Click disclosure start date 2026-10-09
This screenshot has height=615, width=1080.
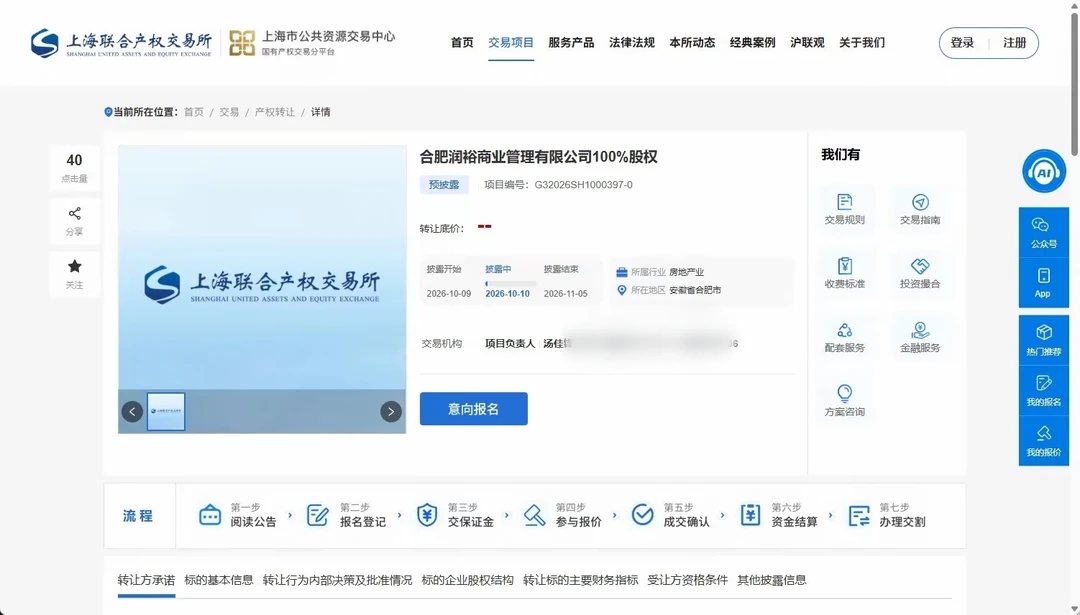448,293
